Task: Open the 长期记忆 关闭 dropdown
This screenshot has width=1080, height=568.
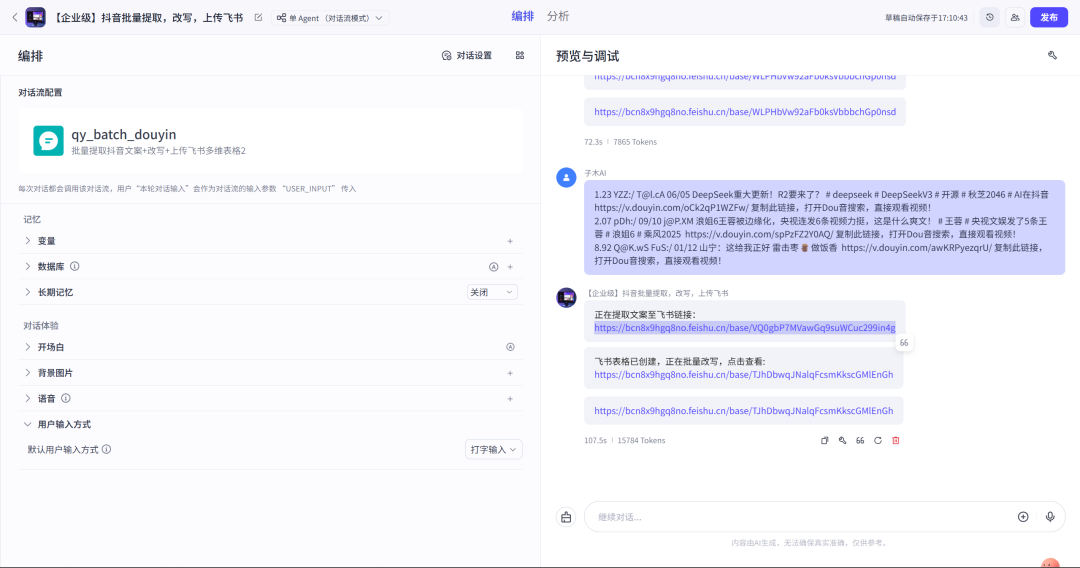Action: point(492,293)
